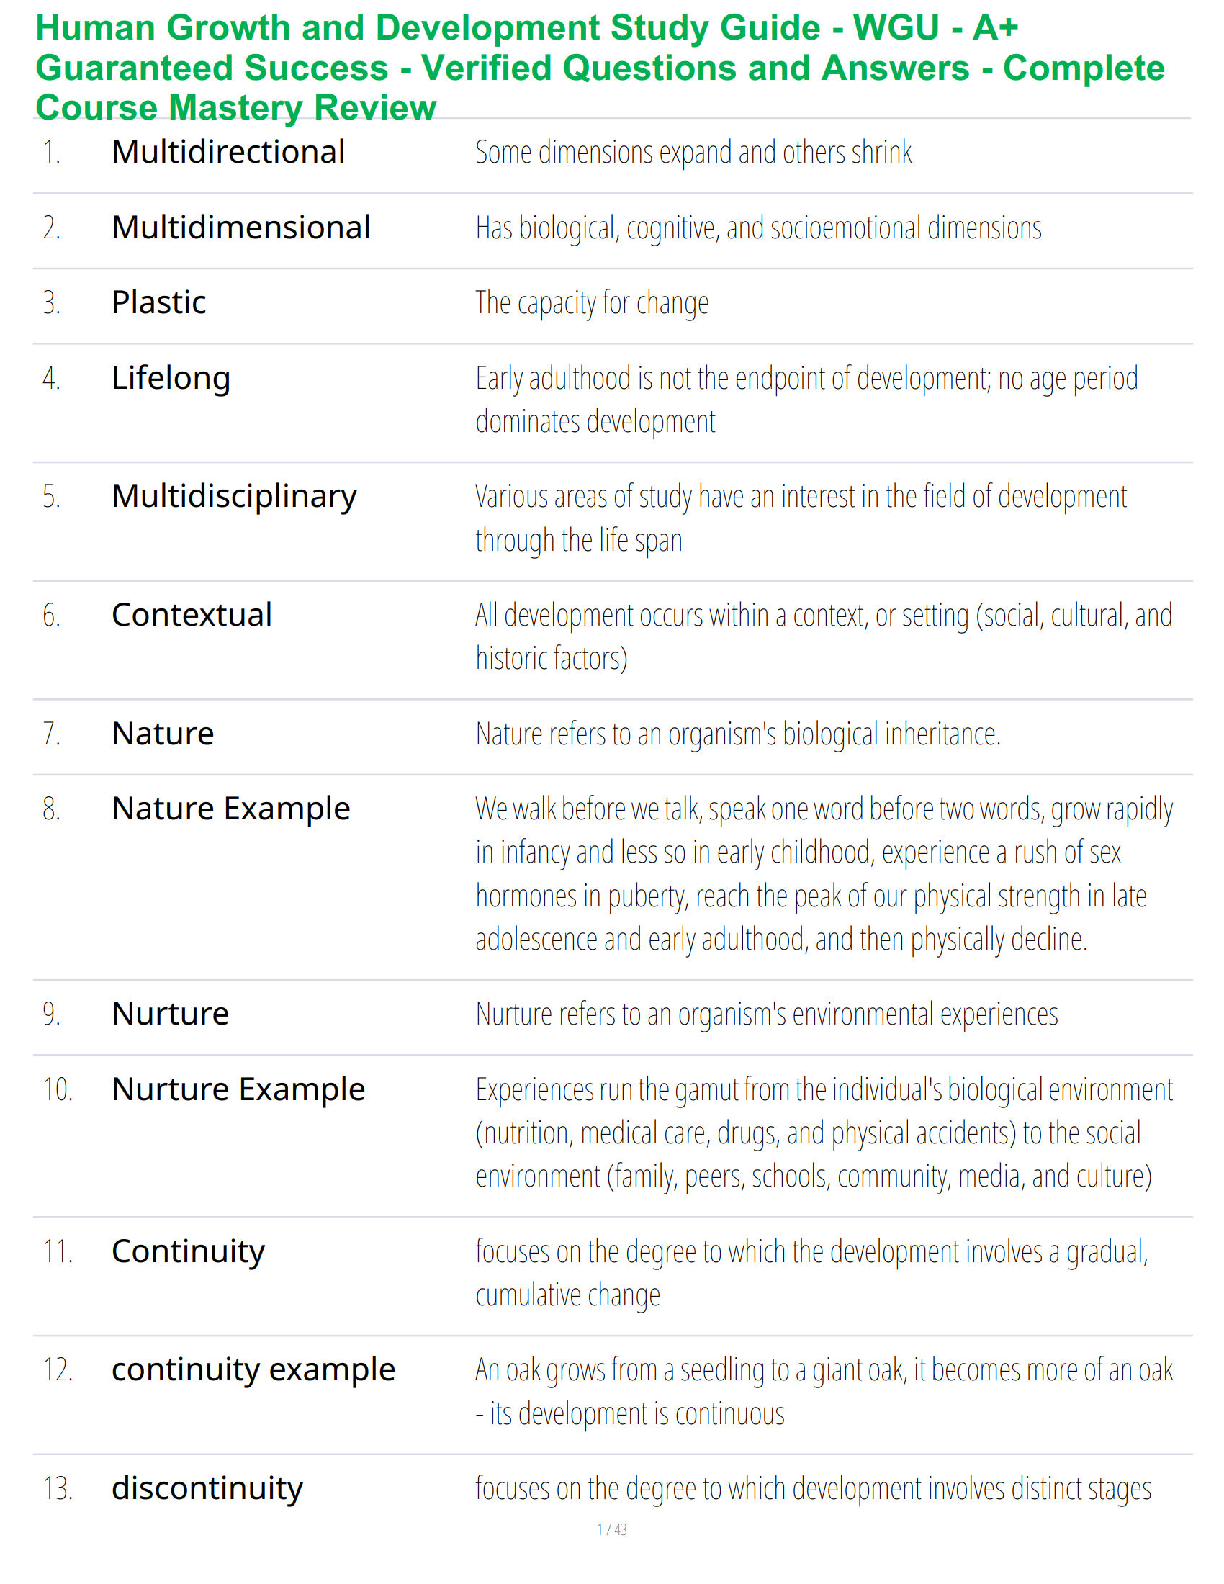Viewport: 1224px width, 1584px height.
Task: Click definition "Nature refers to an organism's biological inheritance"
Action: [x=737, y=734]
